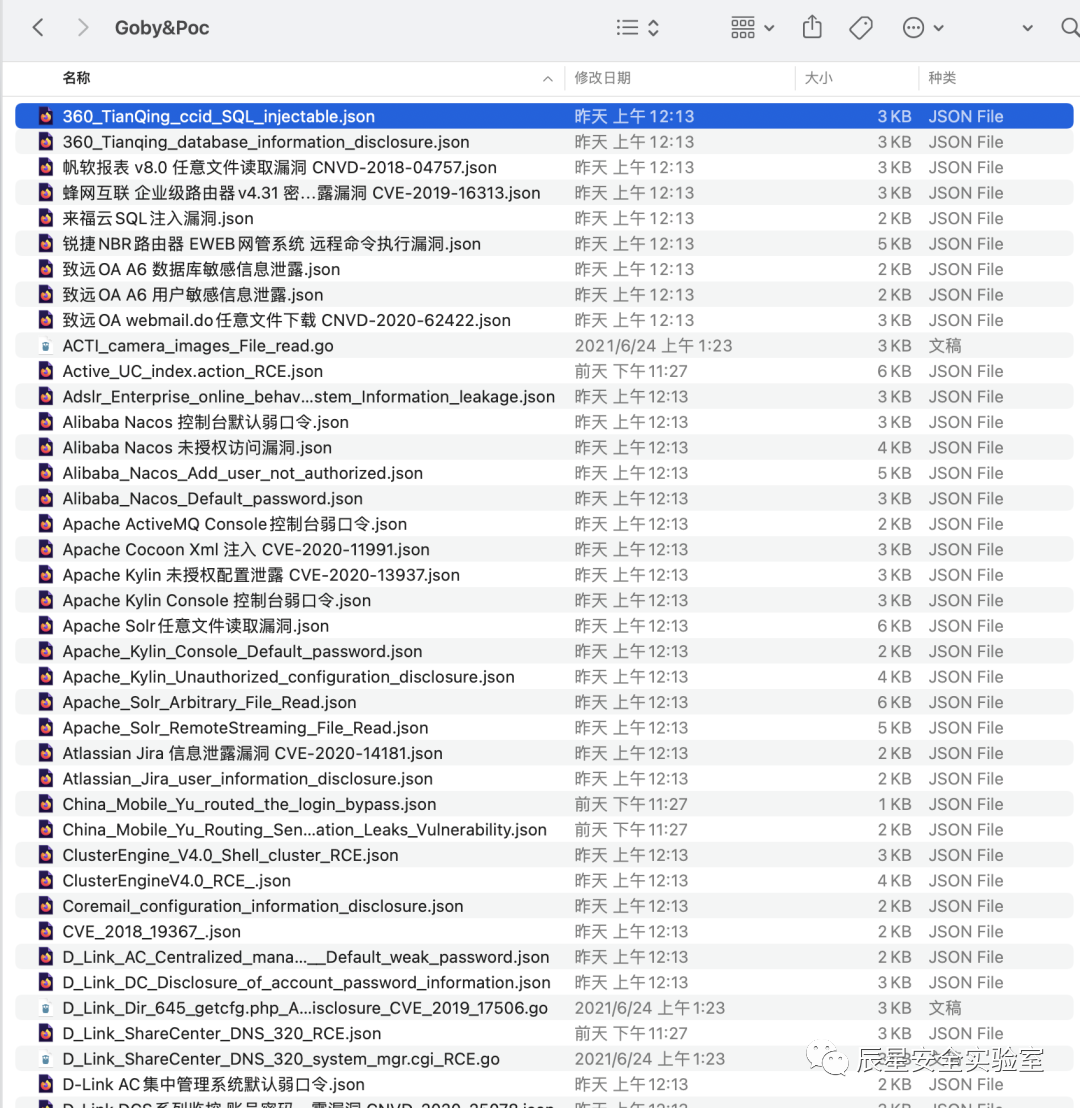Select Alibaba Nacos 控制台默认弱口令.json
The image size is (1080, 1108).
pos(544,422)
